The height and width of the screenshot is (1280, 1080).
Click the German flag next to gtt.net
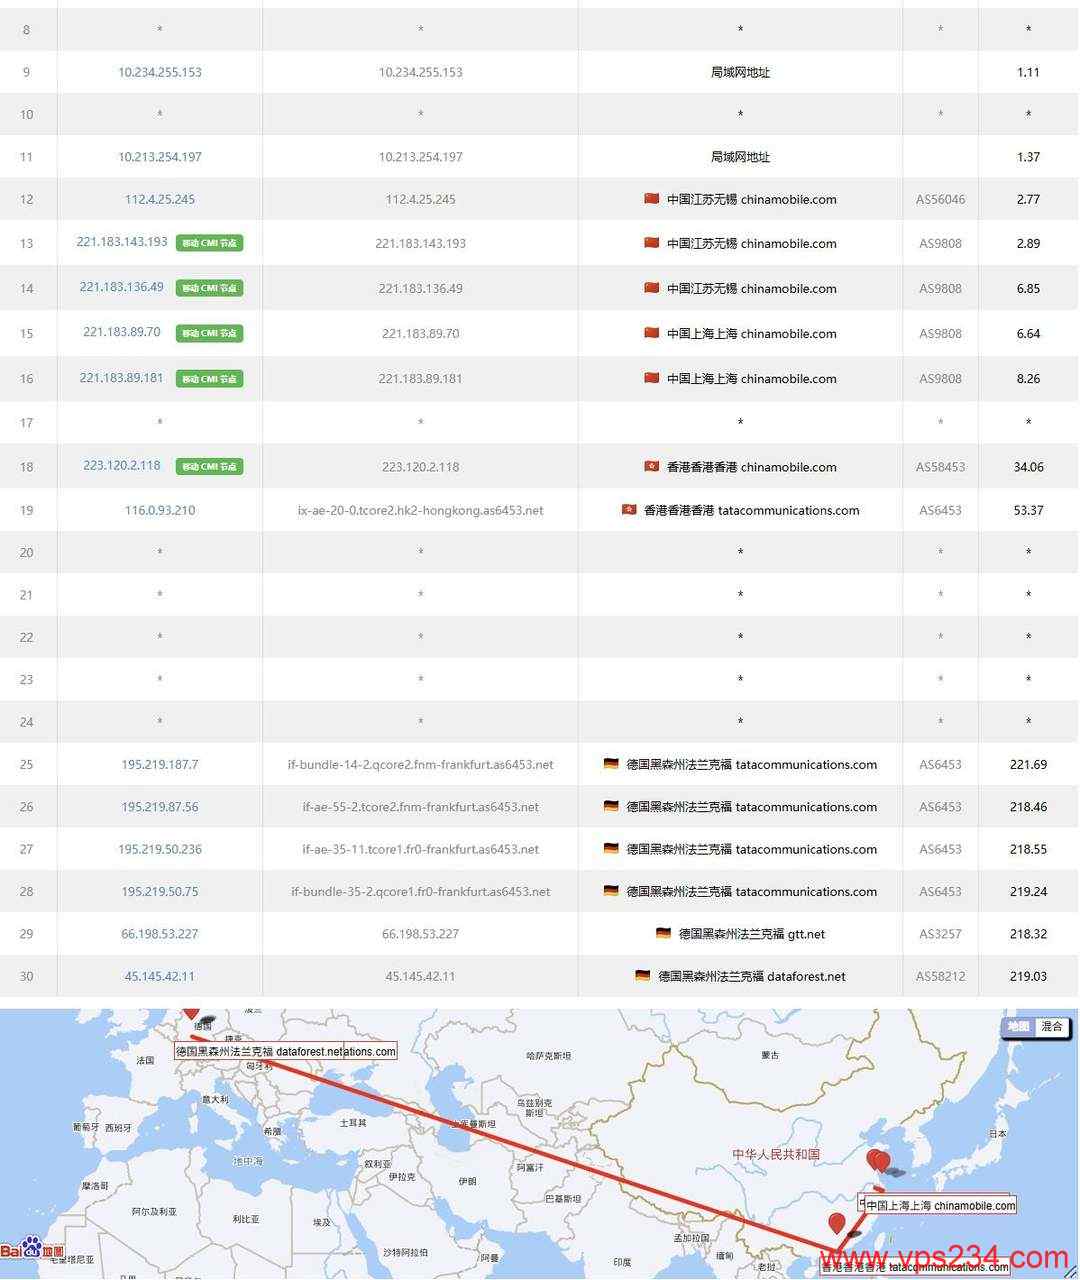coord(663,933)
